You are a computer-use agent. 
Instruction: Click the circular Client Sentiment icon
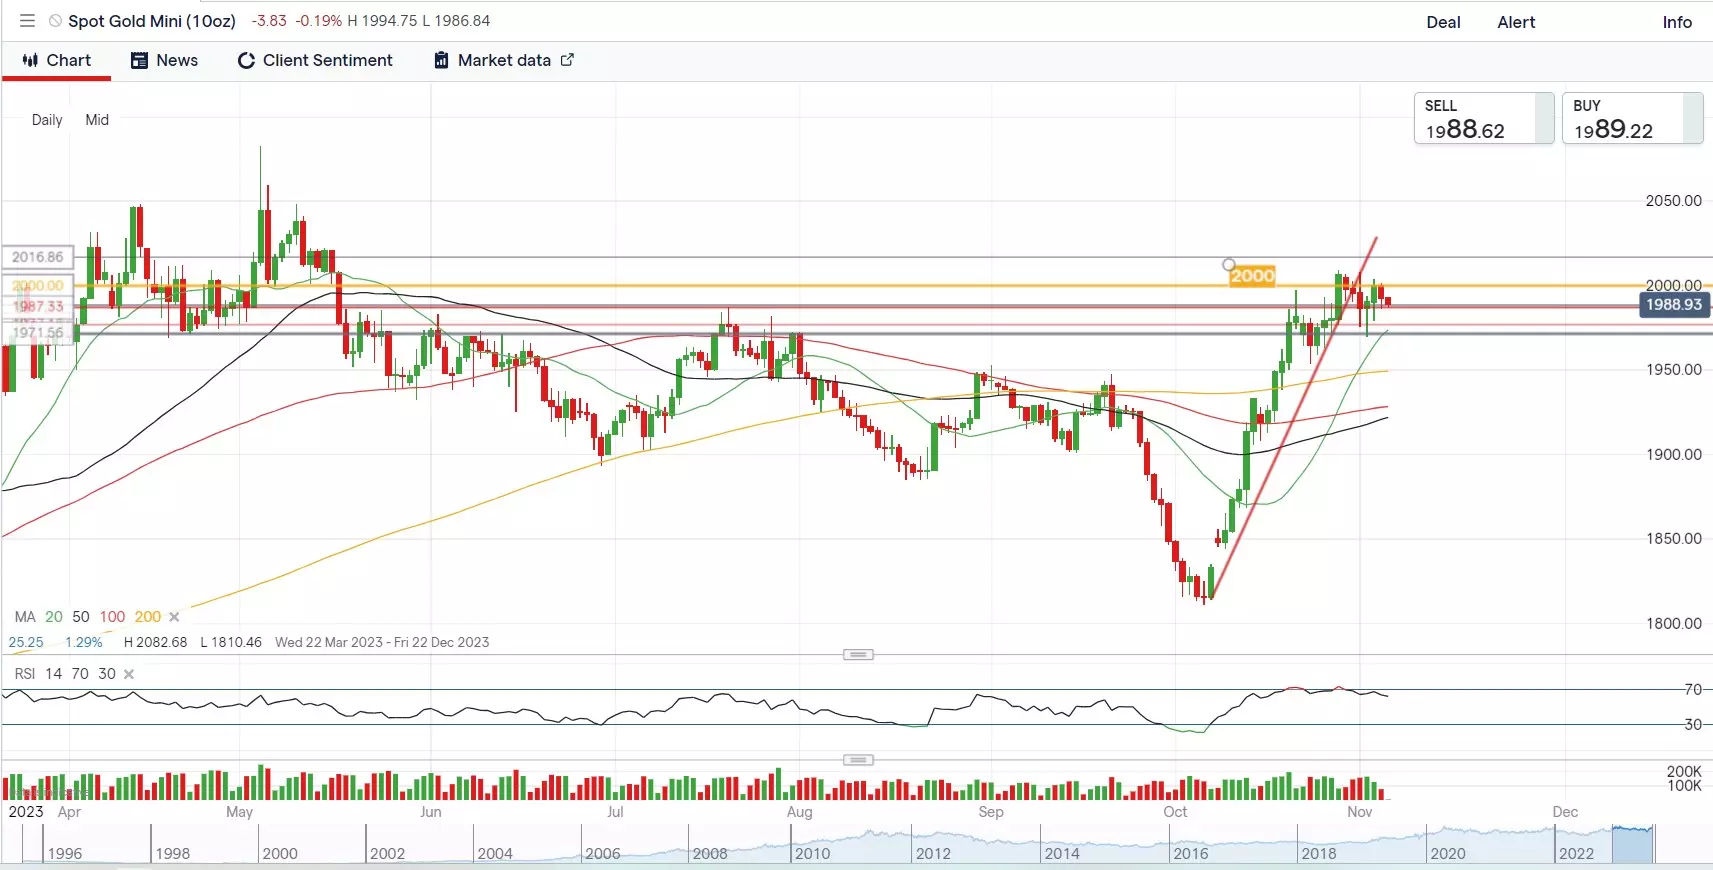tap(246, 61)
